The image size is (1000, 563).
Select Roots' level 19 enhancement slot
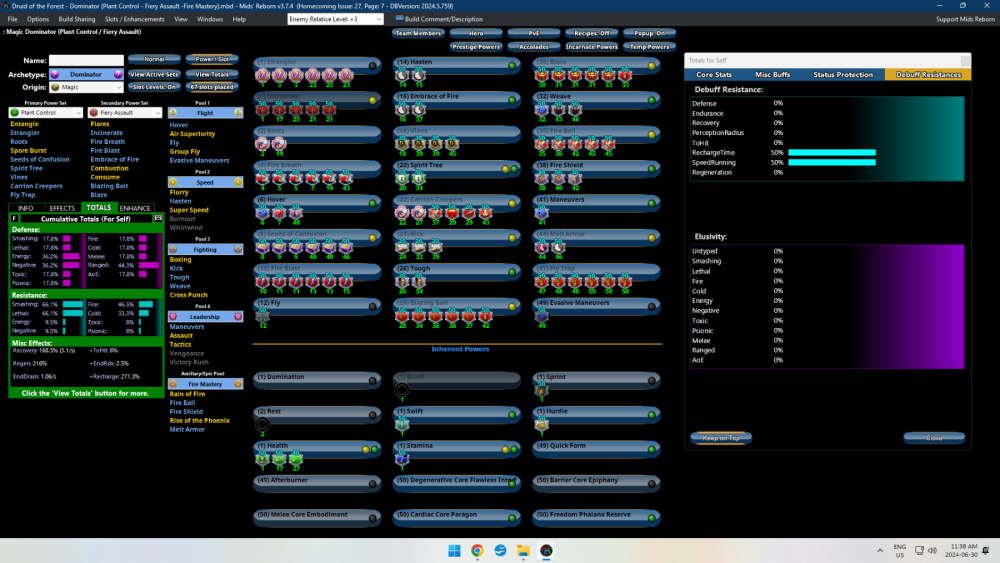(279, 145)
